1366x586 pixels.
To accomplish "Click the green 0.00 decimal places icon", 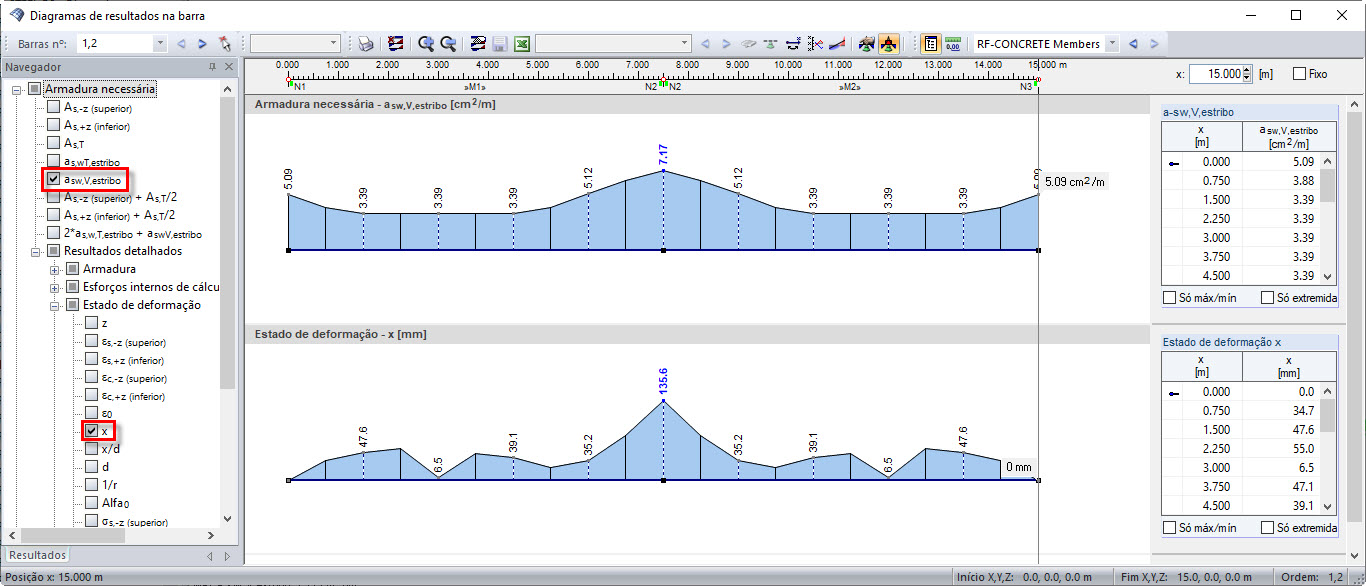I will point(953,44).
